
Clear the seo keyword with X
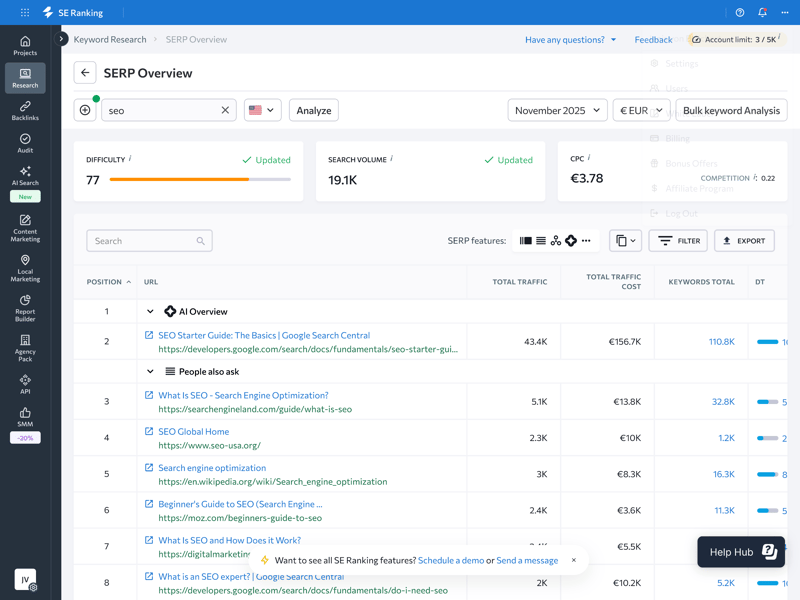point(225,110)
